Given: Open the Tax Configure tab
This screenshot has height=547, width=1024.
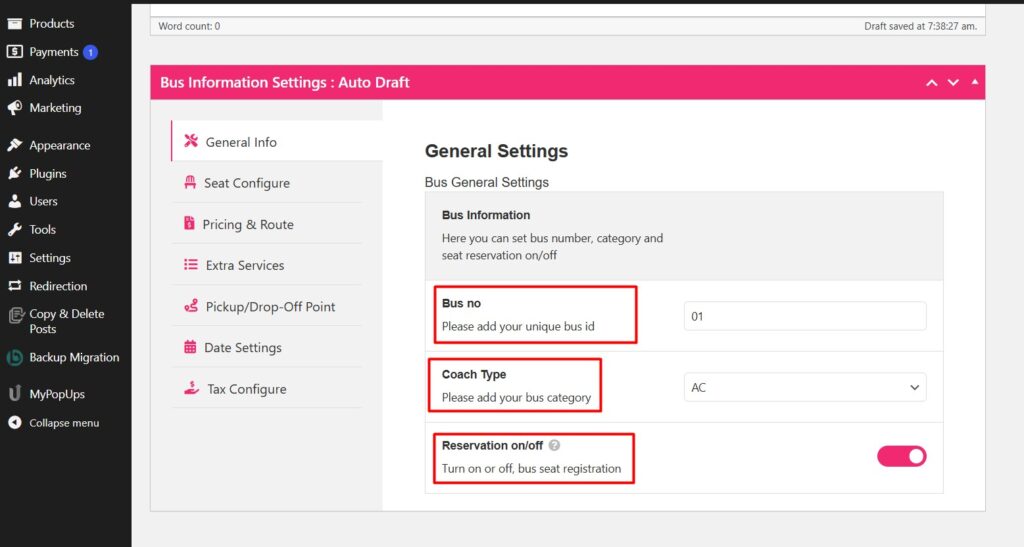Looking at the screenshot, I should click(267, 388).
